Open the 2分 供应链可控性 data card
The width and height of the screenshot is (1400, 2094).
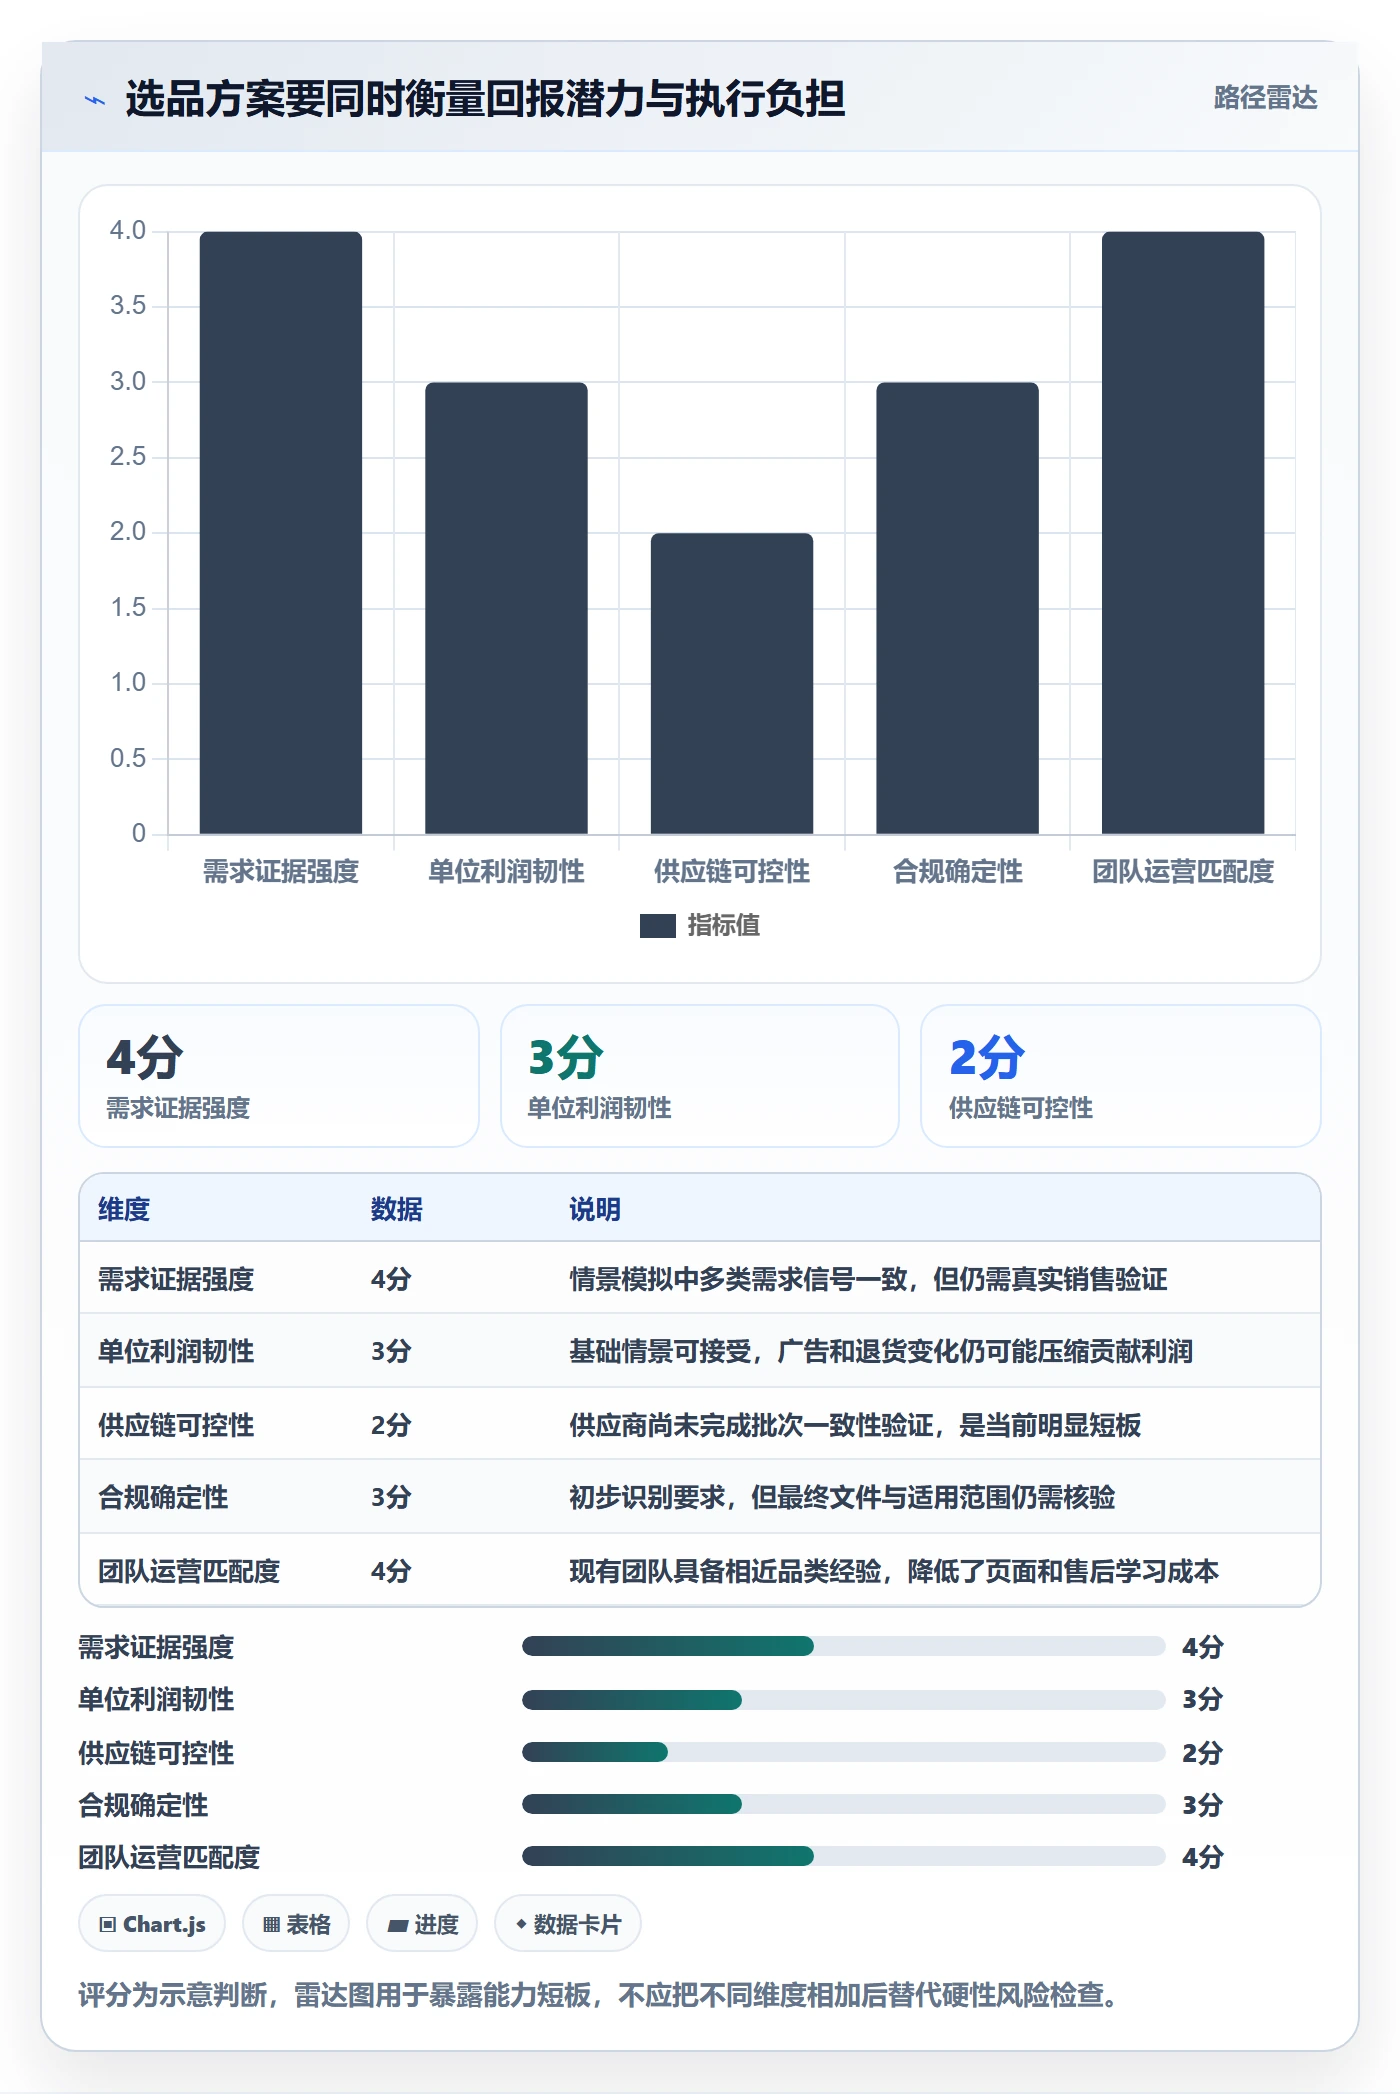1121,1076
